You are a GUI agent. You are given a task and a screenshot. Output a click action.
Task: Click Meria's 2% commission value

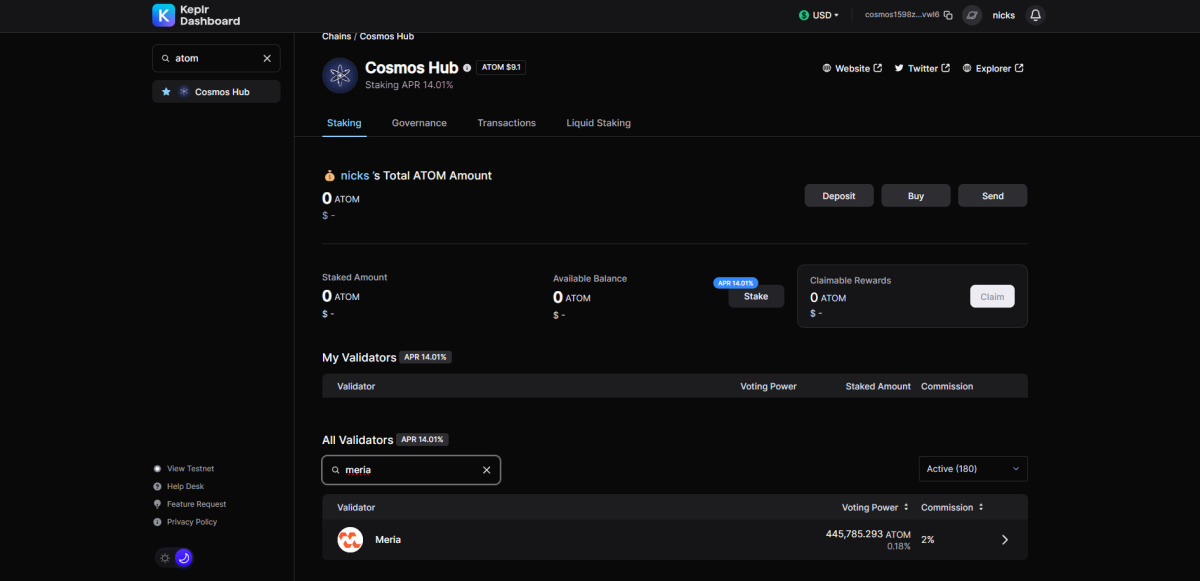point(928,540)
